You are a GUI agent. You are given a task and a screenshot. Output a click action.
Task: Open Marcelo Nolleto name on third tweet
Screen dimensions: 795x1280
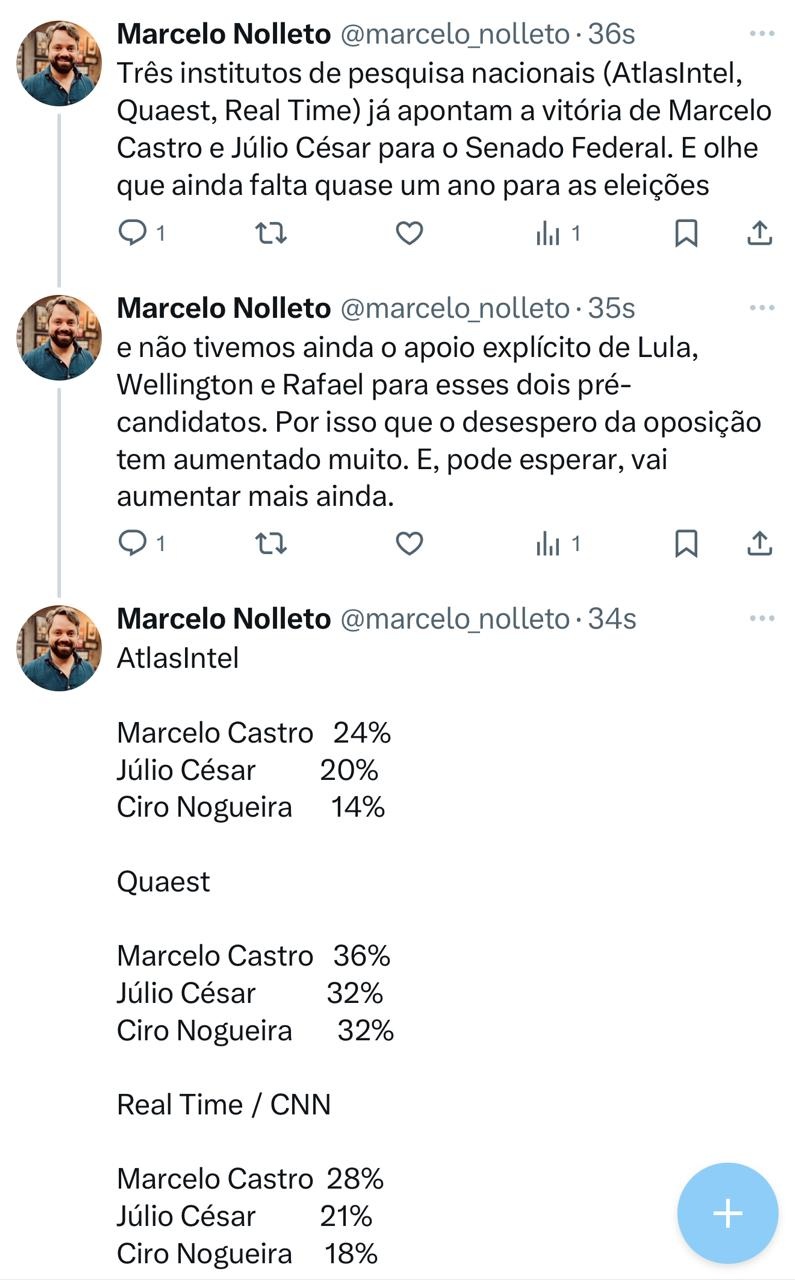tap(223, 619)
